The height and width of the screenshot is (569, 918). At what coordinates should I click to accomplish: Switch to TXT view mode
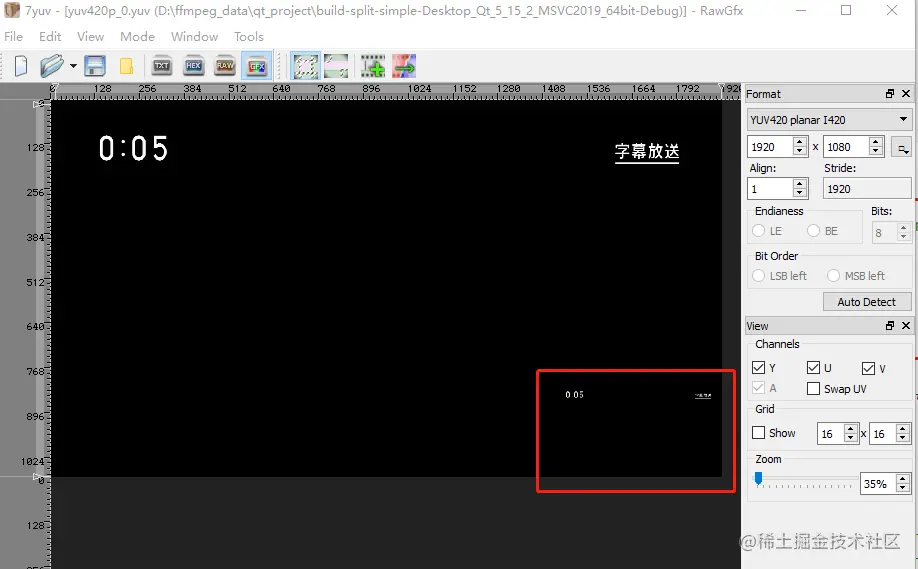pyautogui.click(x=162, y=66)
